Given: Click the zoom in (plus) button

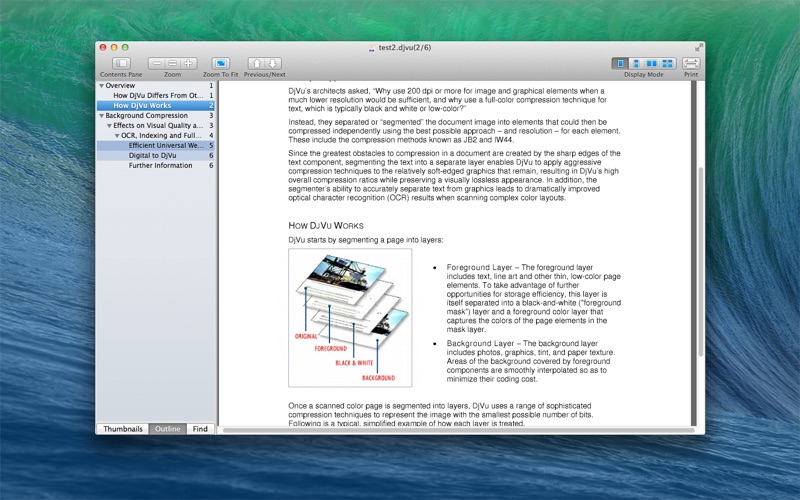Looking at the screenshot, I should [x=189, y=63].
